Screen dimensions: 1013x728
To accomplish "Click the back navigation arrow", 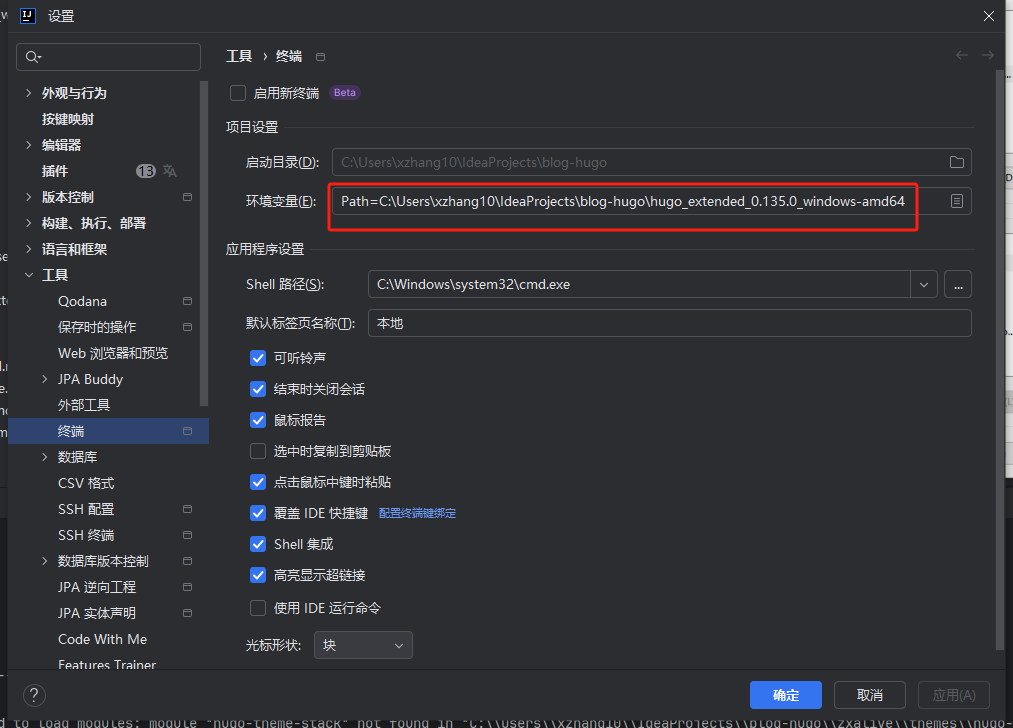I will pos(962,56).
